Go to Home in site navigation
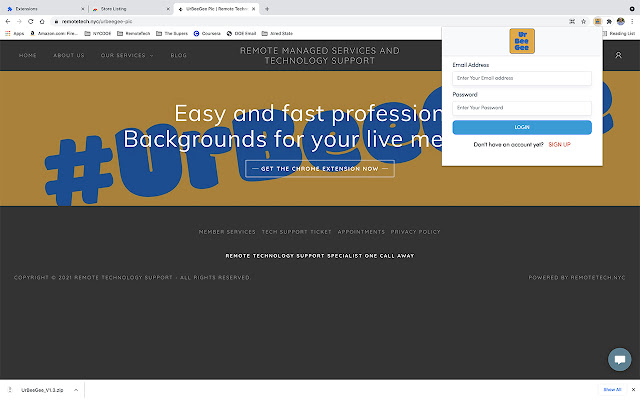This screenshot has height=400, width=640. coord(28,55)
